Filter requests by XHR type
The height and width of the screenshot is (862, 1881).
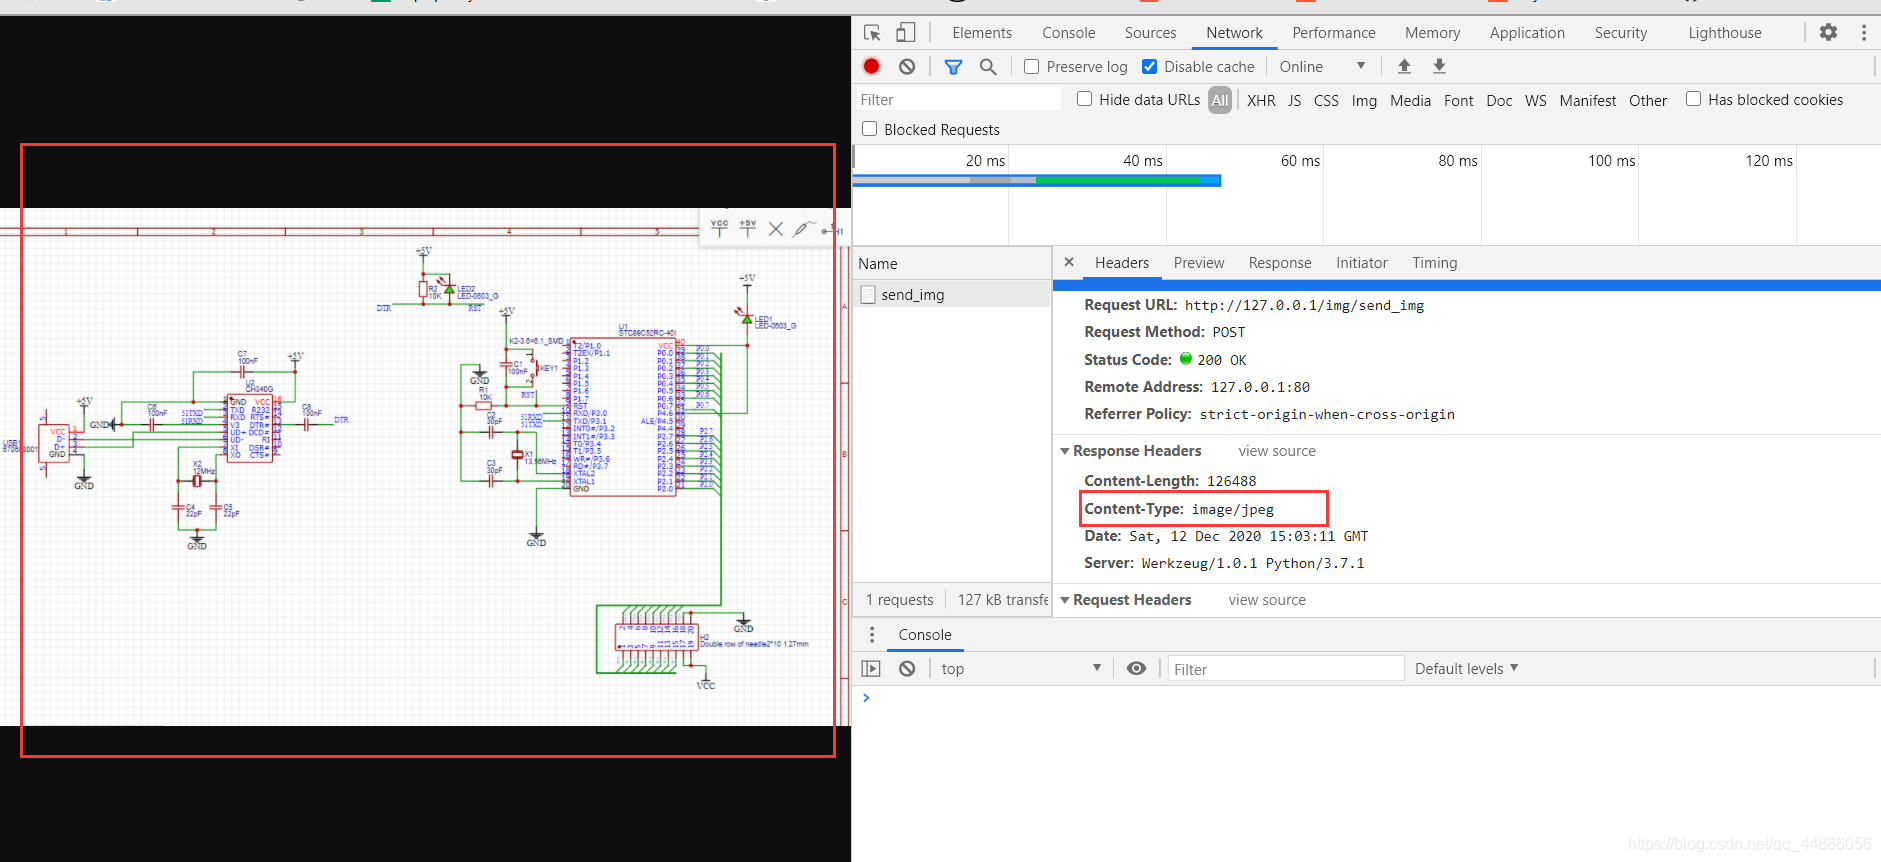click(1261, 100)
